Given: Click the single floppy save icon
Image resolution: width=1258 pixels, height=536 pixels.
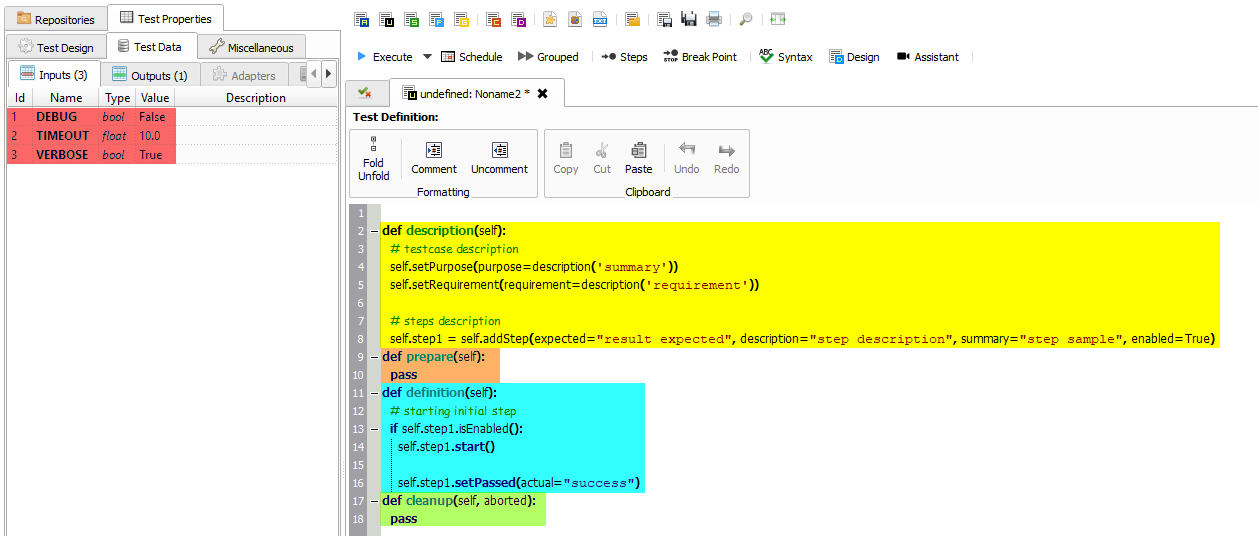Looking at the screenshot, I should pyautogui.click(x=664, y=19).
